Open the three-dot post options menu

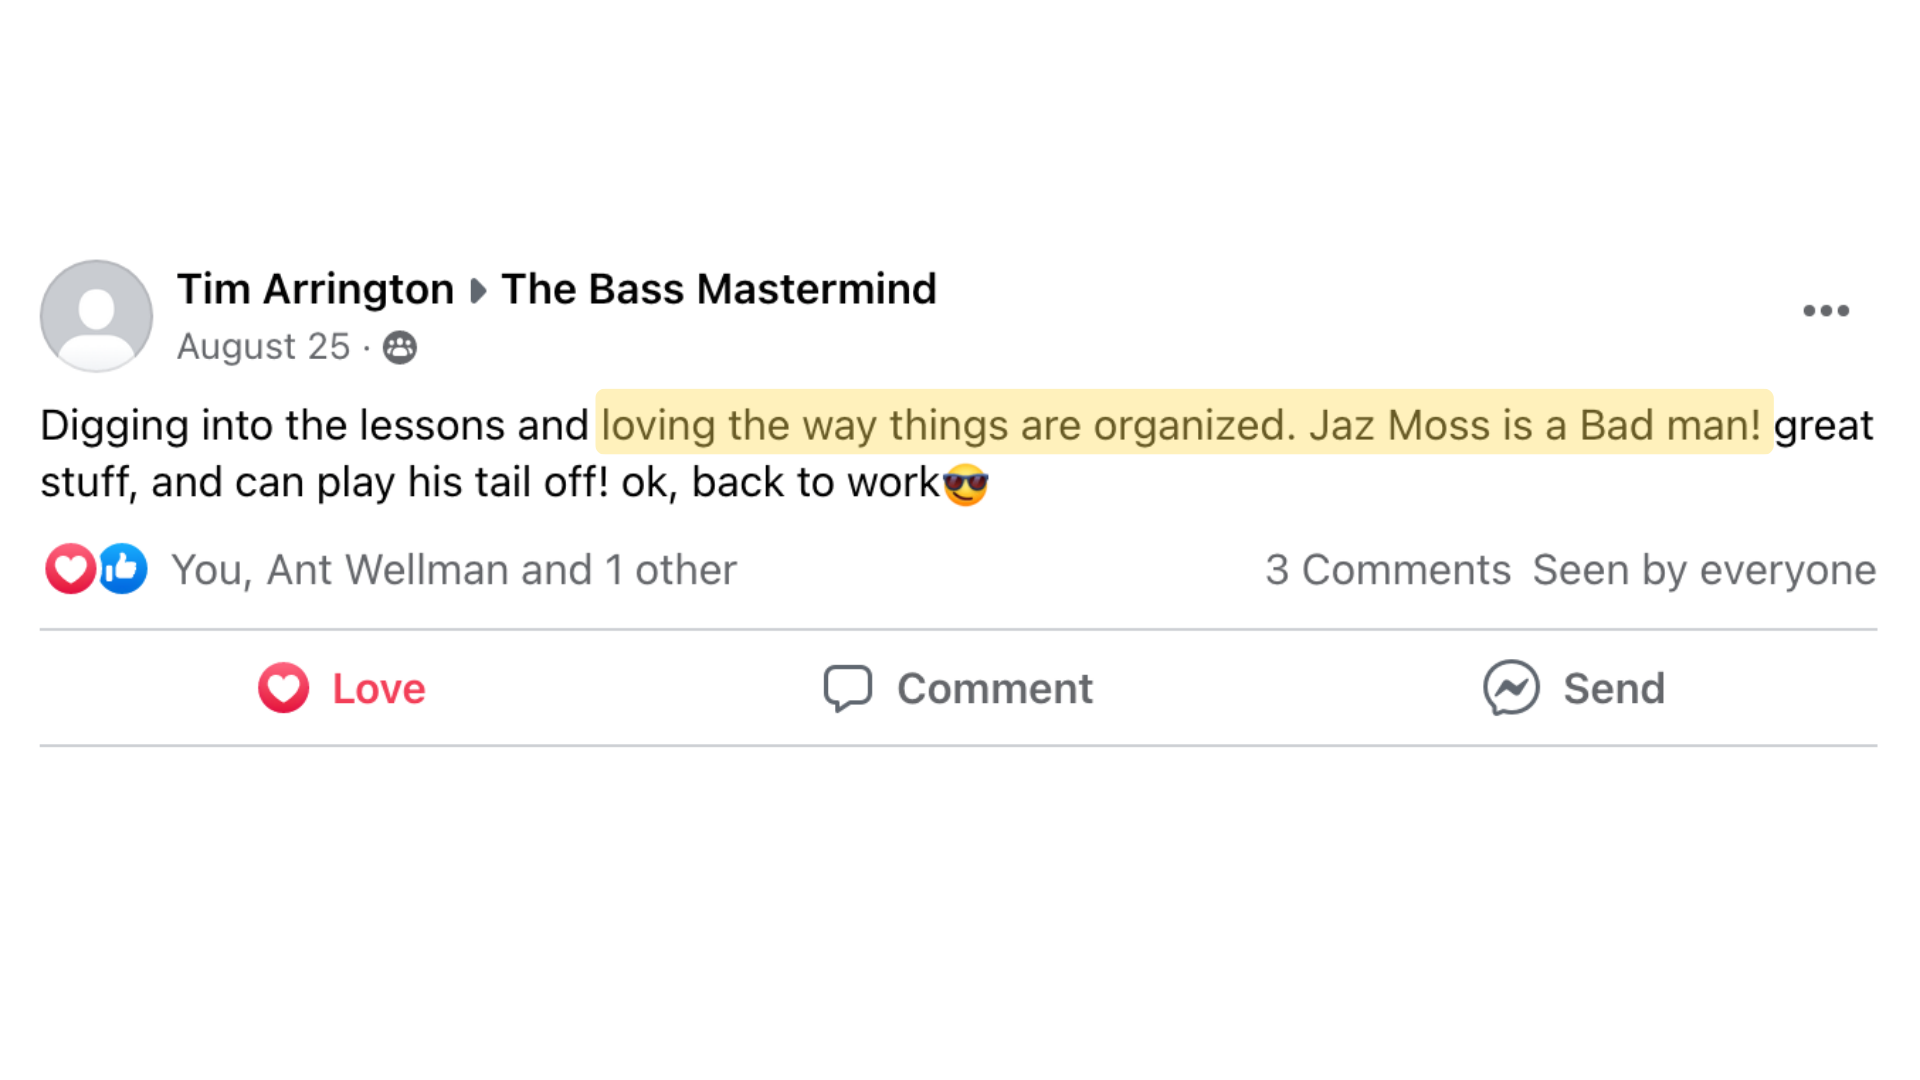tap(1826, 311)
